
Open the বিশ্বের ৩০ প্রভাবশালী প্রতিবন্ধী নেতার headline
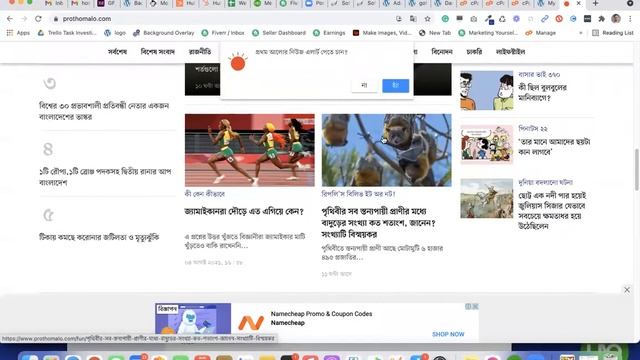104,111
